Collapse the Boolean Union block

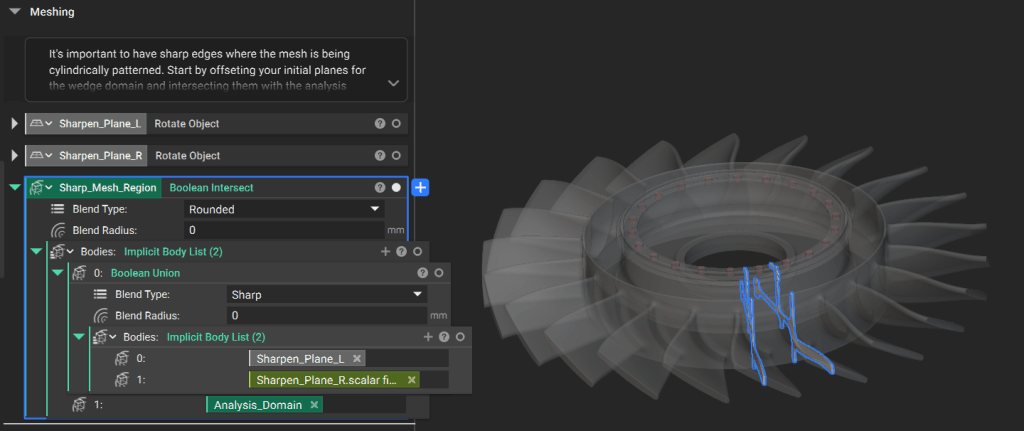57,273
